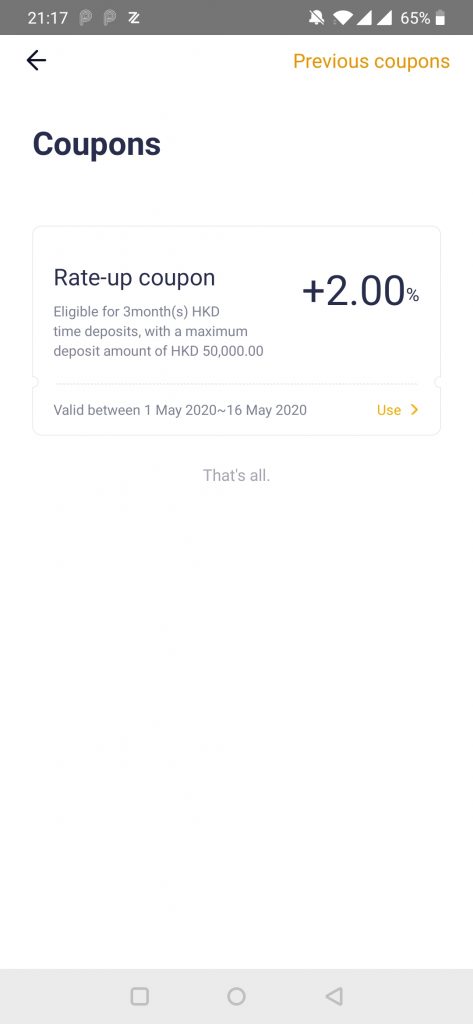
Task: Tap the Wi-Fi signal icon
Action: [342, 18]
